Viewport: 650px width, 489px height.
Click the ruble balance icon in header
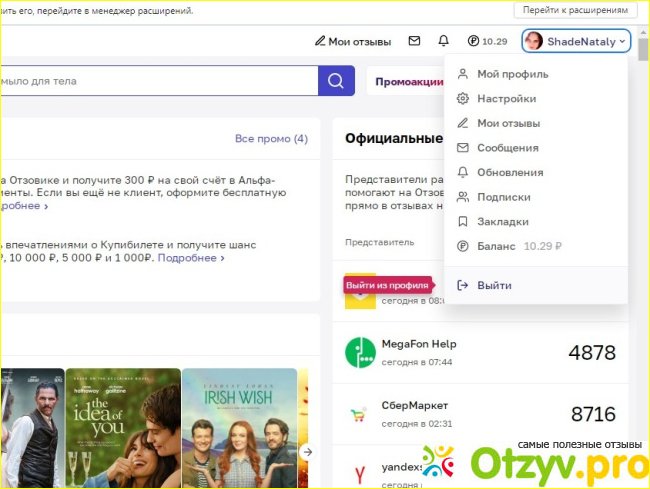point(473,41)
